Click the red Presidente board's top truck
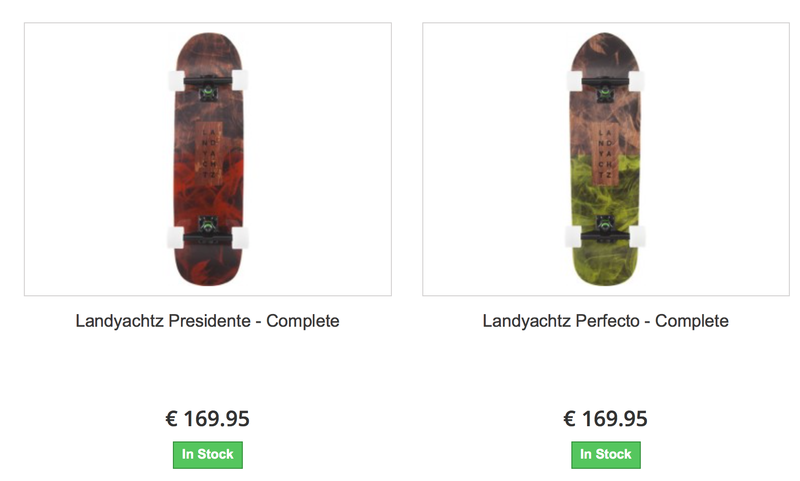Screen dimensions: 800x481 point(208,85)
